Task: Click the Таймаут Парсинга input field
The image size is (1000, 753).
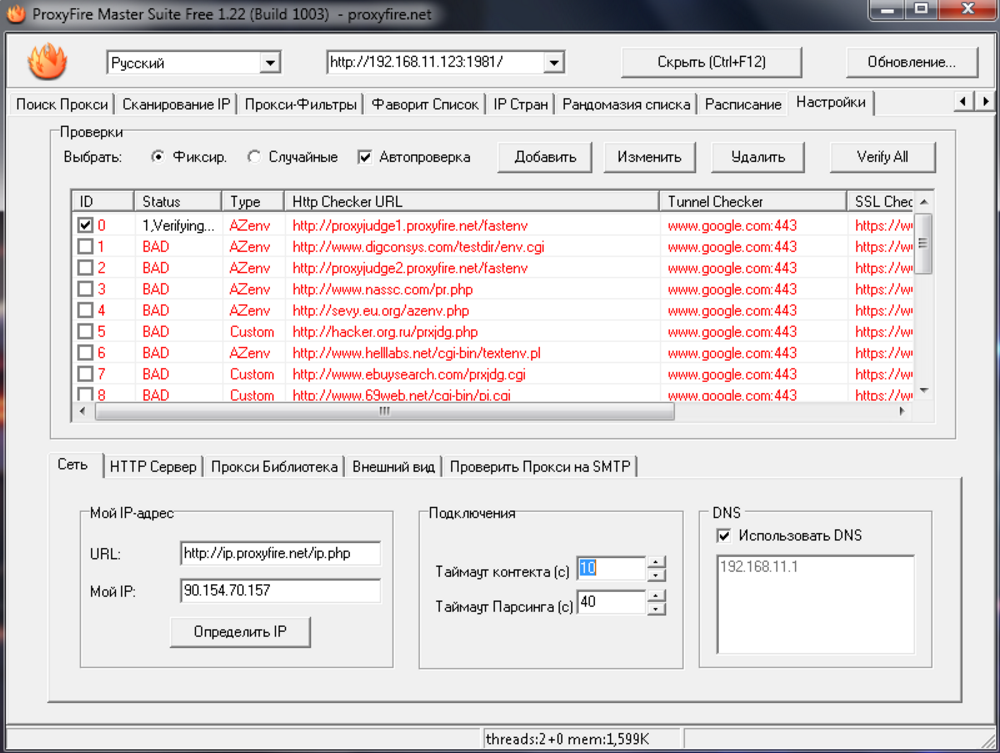Action: 612,602
